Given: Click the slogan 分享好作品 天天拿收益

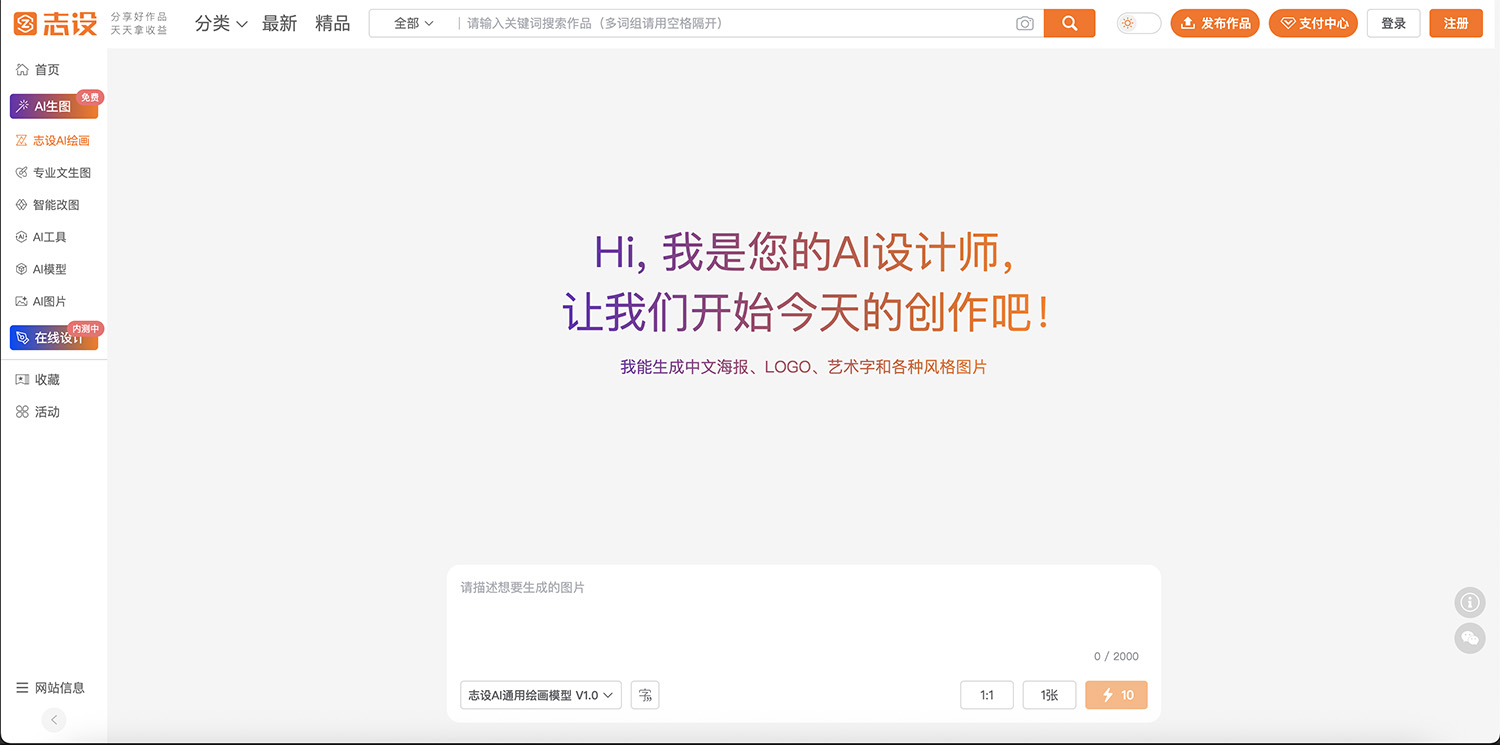Looking at the screenshot, I should [x=139, y=23].
